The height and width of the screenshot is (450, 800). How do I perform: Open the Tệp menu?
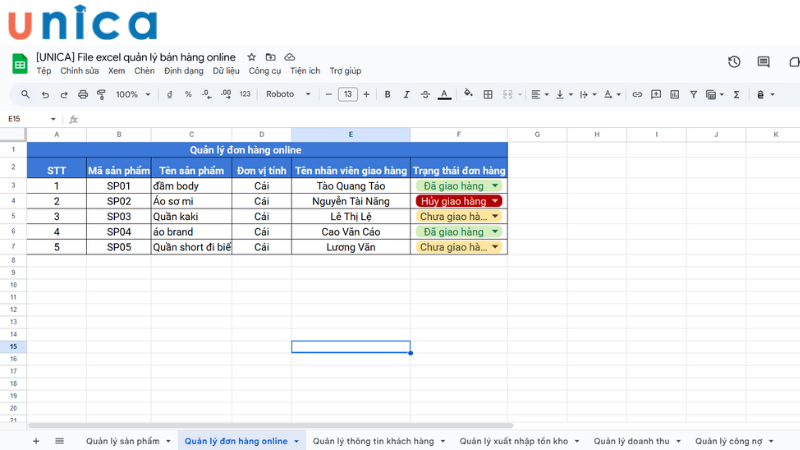pos(44,71)
